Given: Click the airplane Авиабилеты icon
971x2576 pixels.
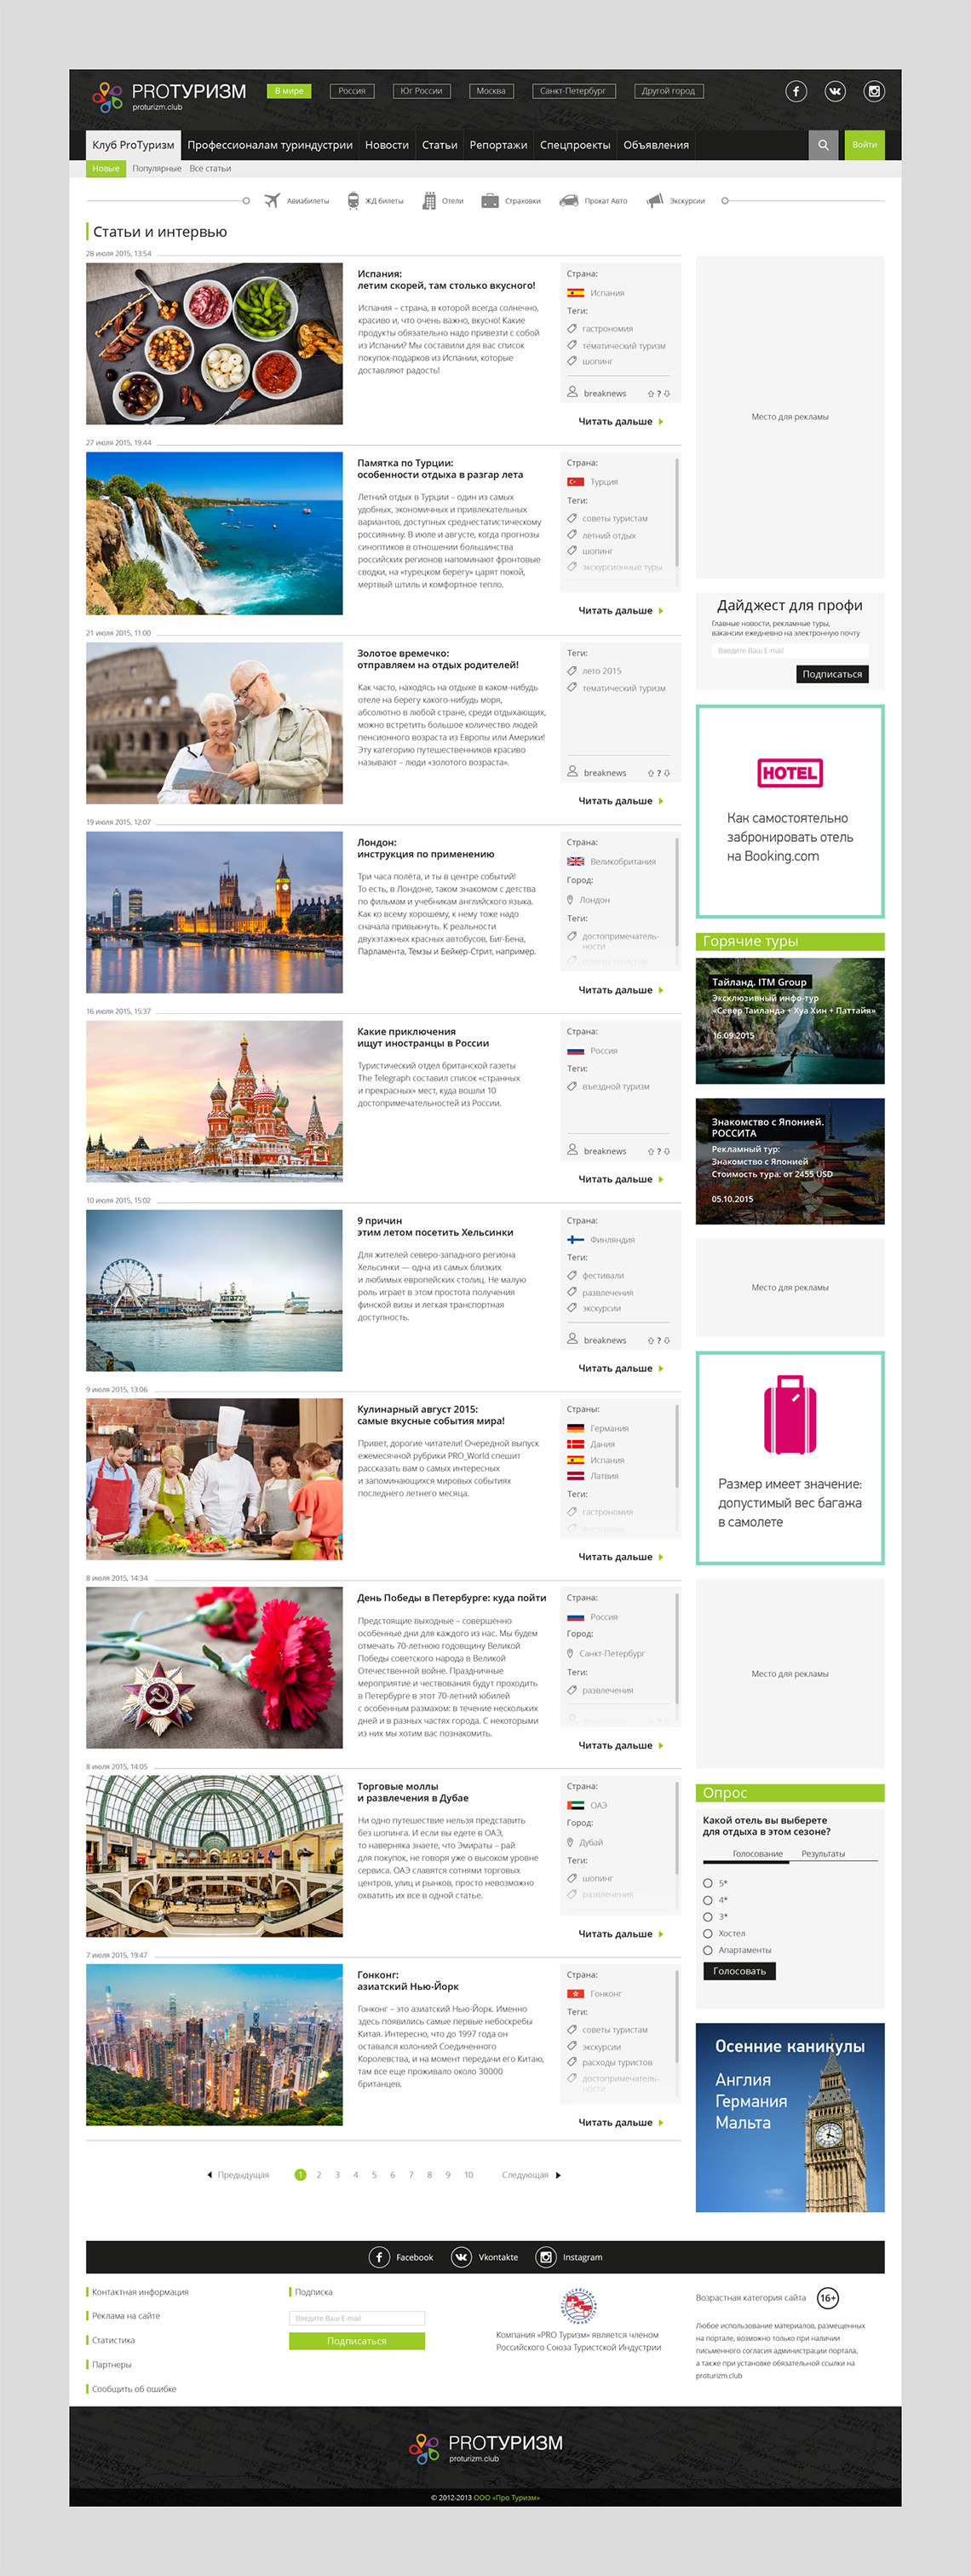Looking at the screenshot, I should (x=272, y=201).
